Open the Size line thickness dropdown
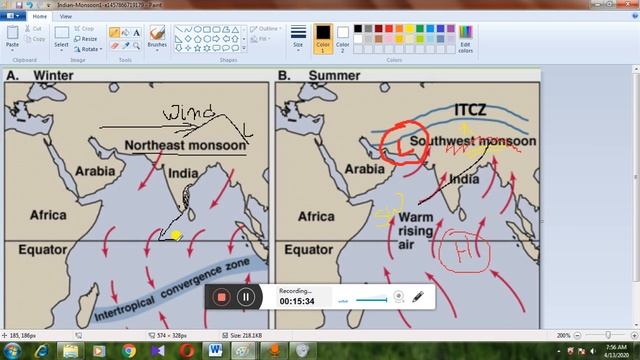The width and height of the screenshot is (640, 360). pyautogui.click(x=298, y=38)
